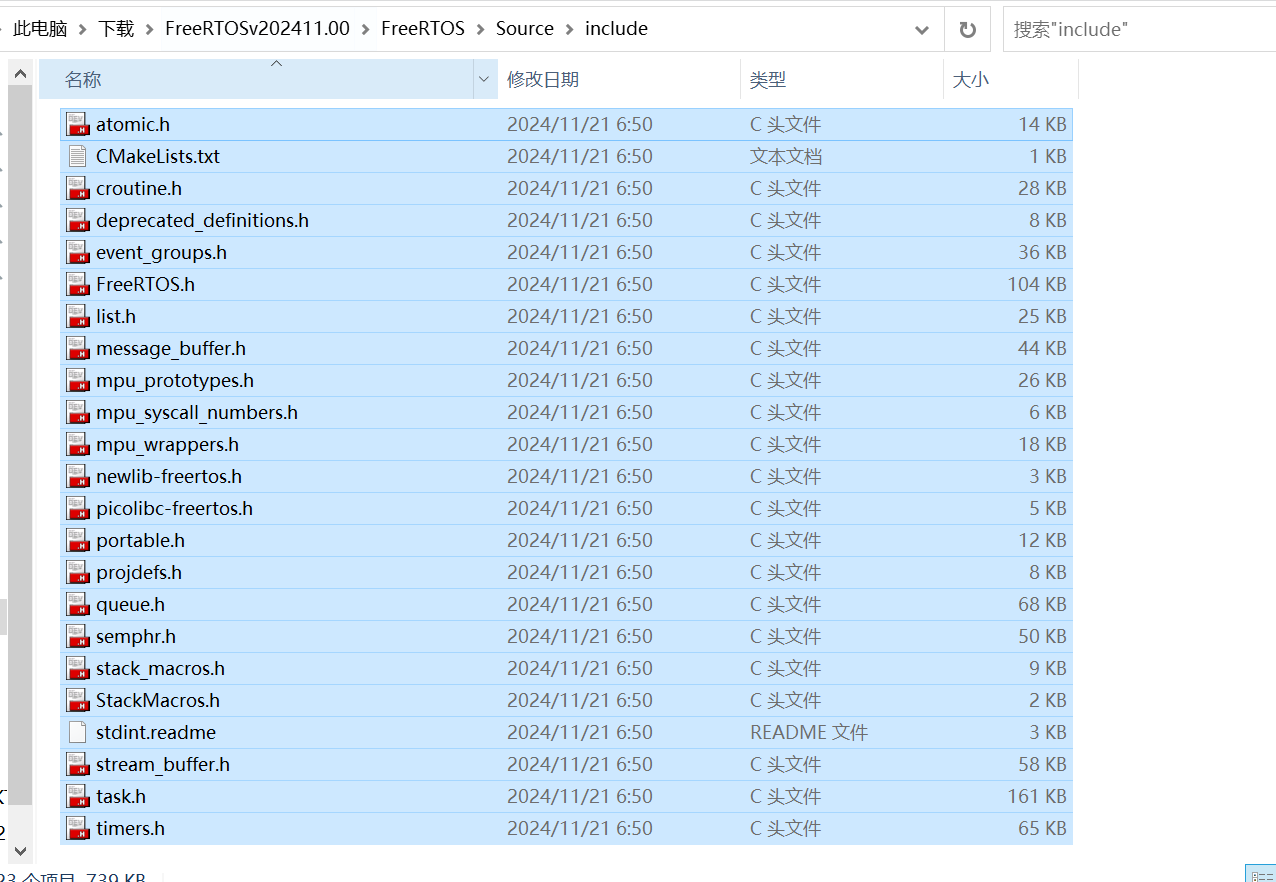Expand the chevron after FreeRTOS in breadcrumb
Image resolution: width=1276 pixels, height=882 pixels.
(x=481, y=29)
